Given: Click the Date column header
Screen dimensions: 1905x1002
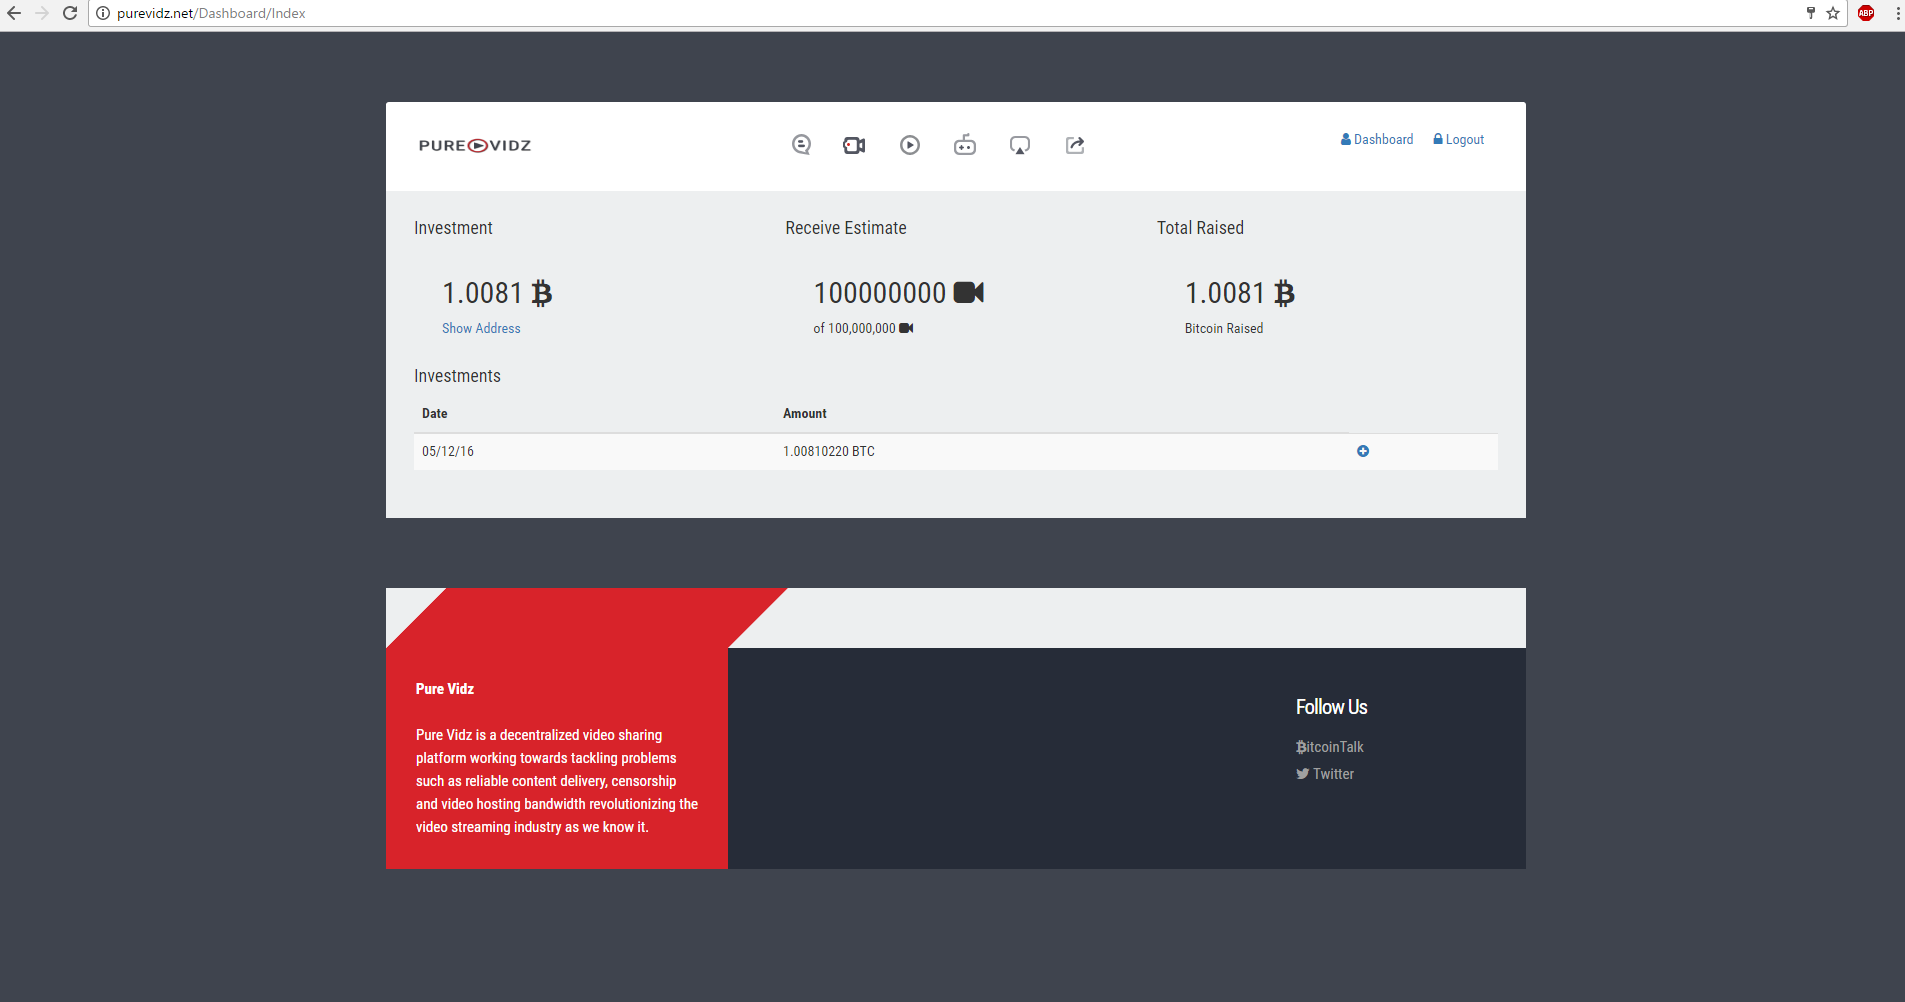Looking at the screenshot, I should [x=435, y=414].
